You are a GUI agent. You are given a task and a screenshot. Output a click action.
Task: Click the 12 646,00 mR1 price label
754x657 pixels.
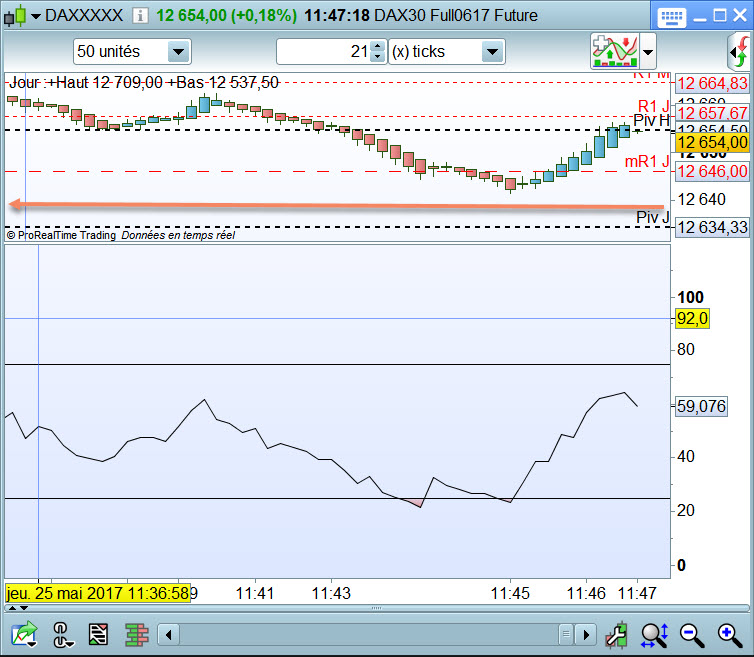(712, 171)
